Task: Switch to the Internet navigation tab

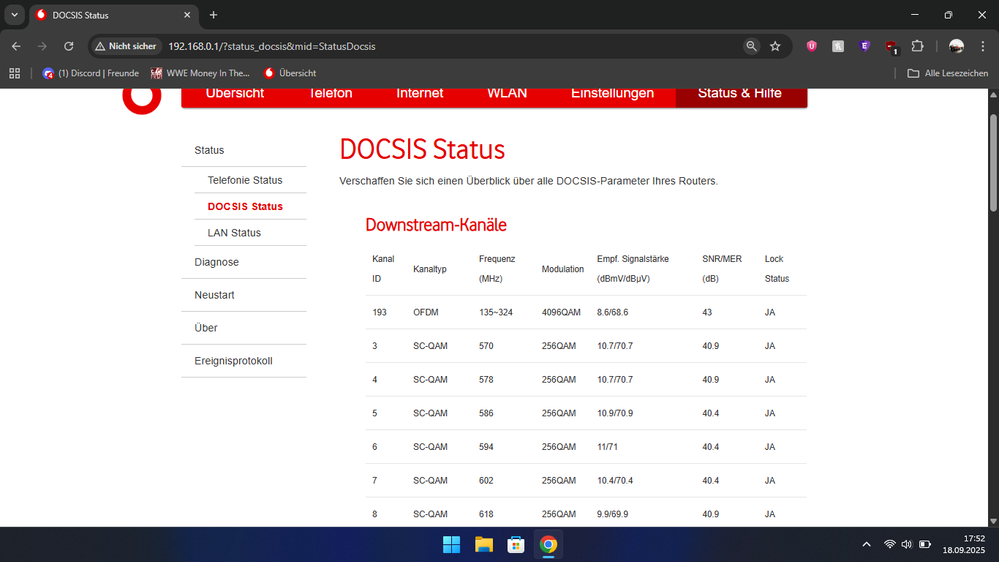Action: (x=419, y=94)
